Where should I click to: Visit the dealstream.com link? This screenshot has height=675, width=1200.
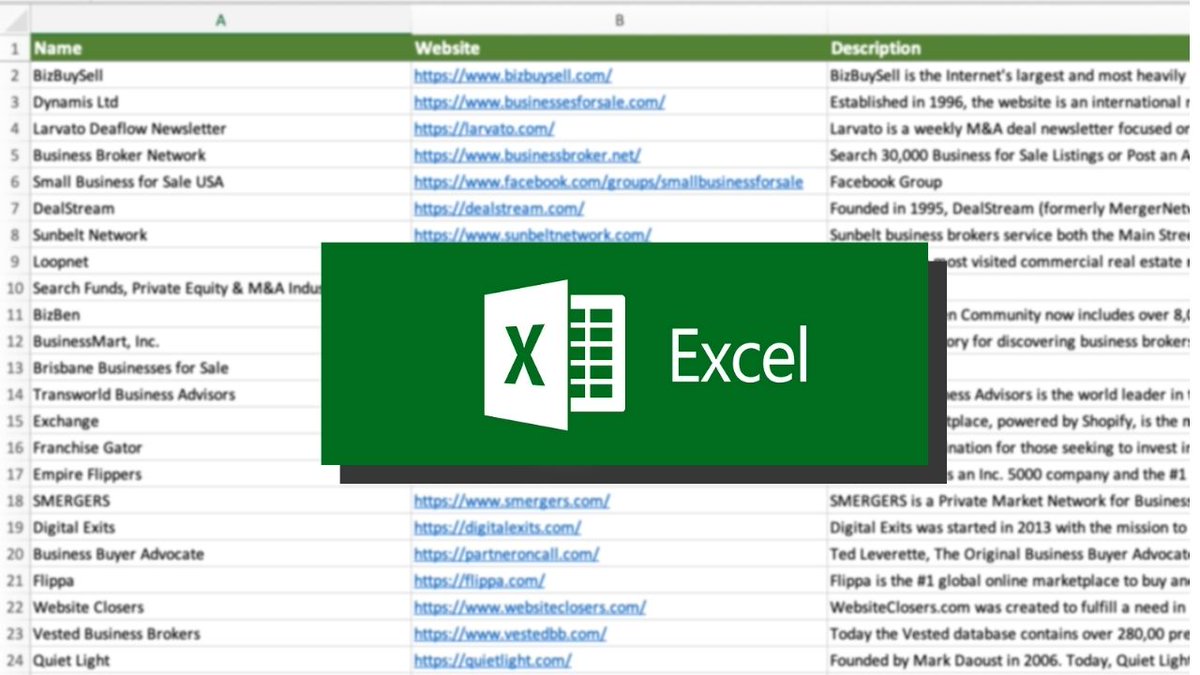[499, 208]
